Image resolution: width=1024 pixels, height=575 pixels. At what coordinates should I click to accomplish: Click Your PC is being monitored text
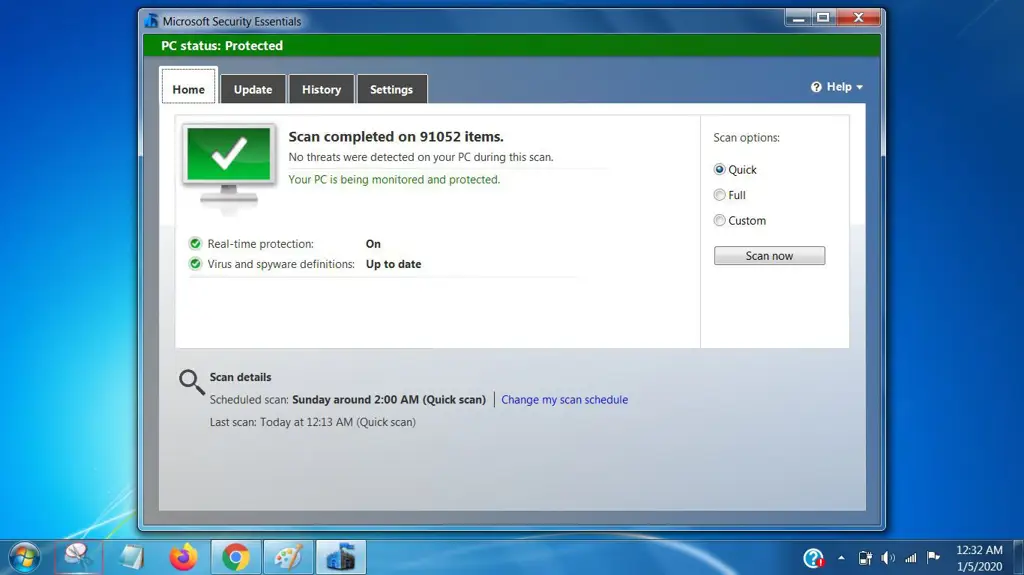coord(394,179)
